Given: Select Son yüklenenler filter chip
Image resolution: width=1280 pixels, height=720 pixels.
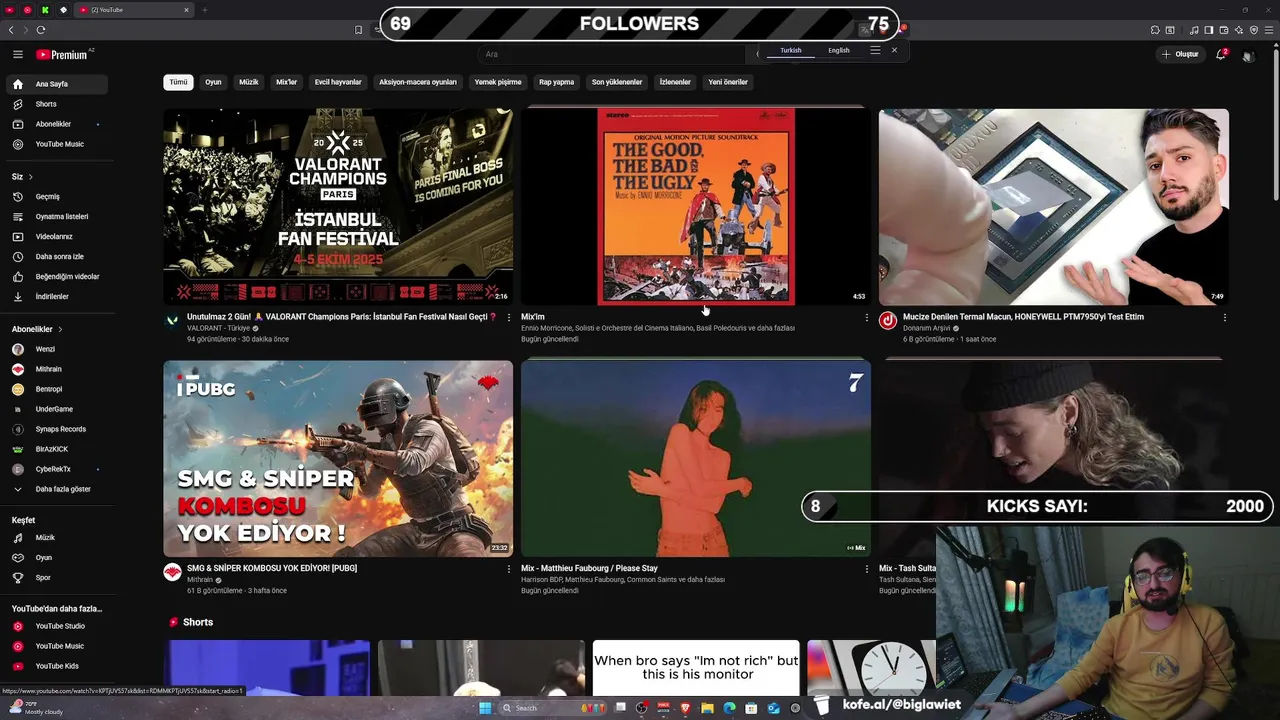Looking at the screenshot, I should pyautogui.click(x=617, y=82).
